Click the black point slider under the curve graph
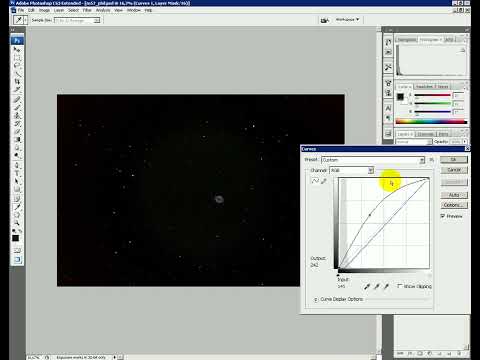 coord(338,275)
